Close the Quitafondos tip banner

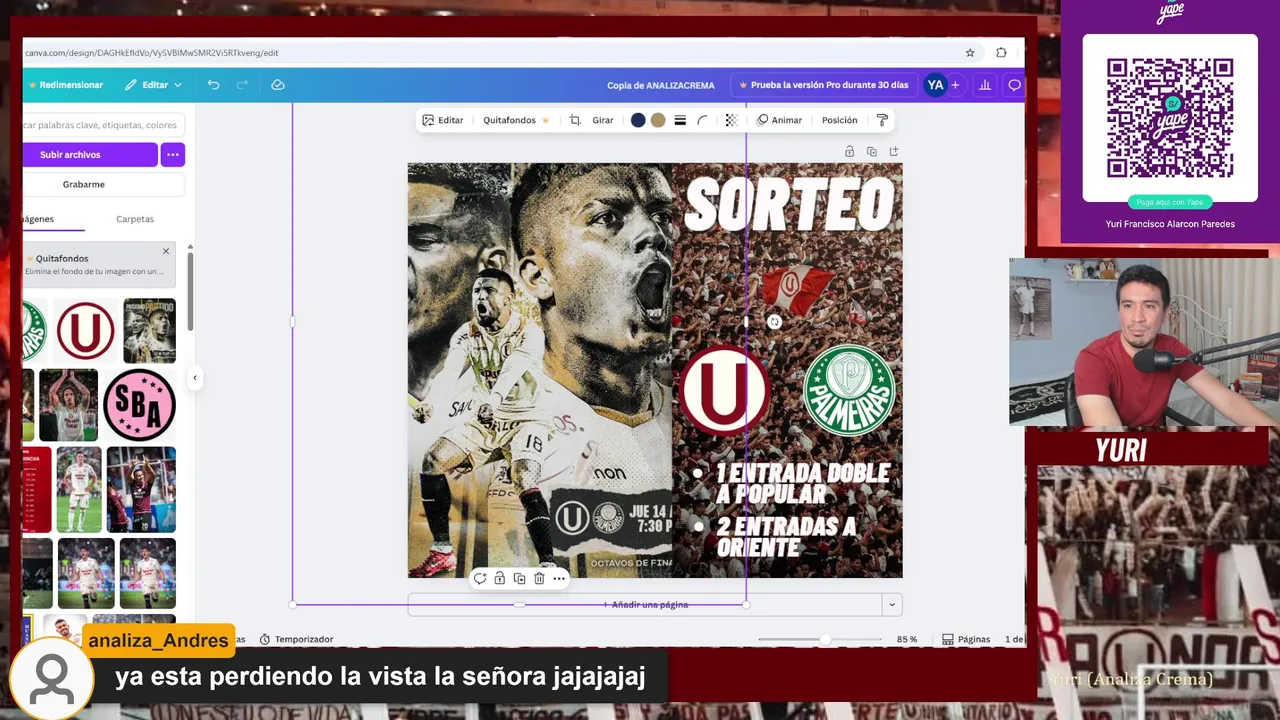coord(166,250)
